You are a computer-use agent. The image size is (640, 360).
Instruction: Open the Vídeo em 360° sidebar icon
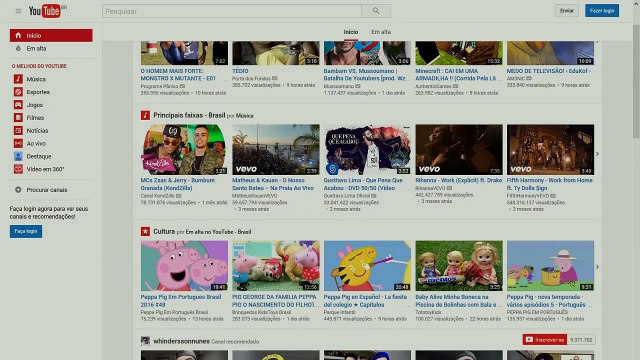point(18,169)
